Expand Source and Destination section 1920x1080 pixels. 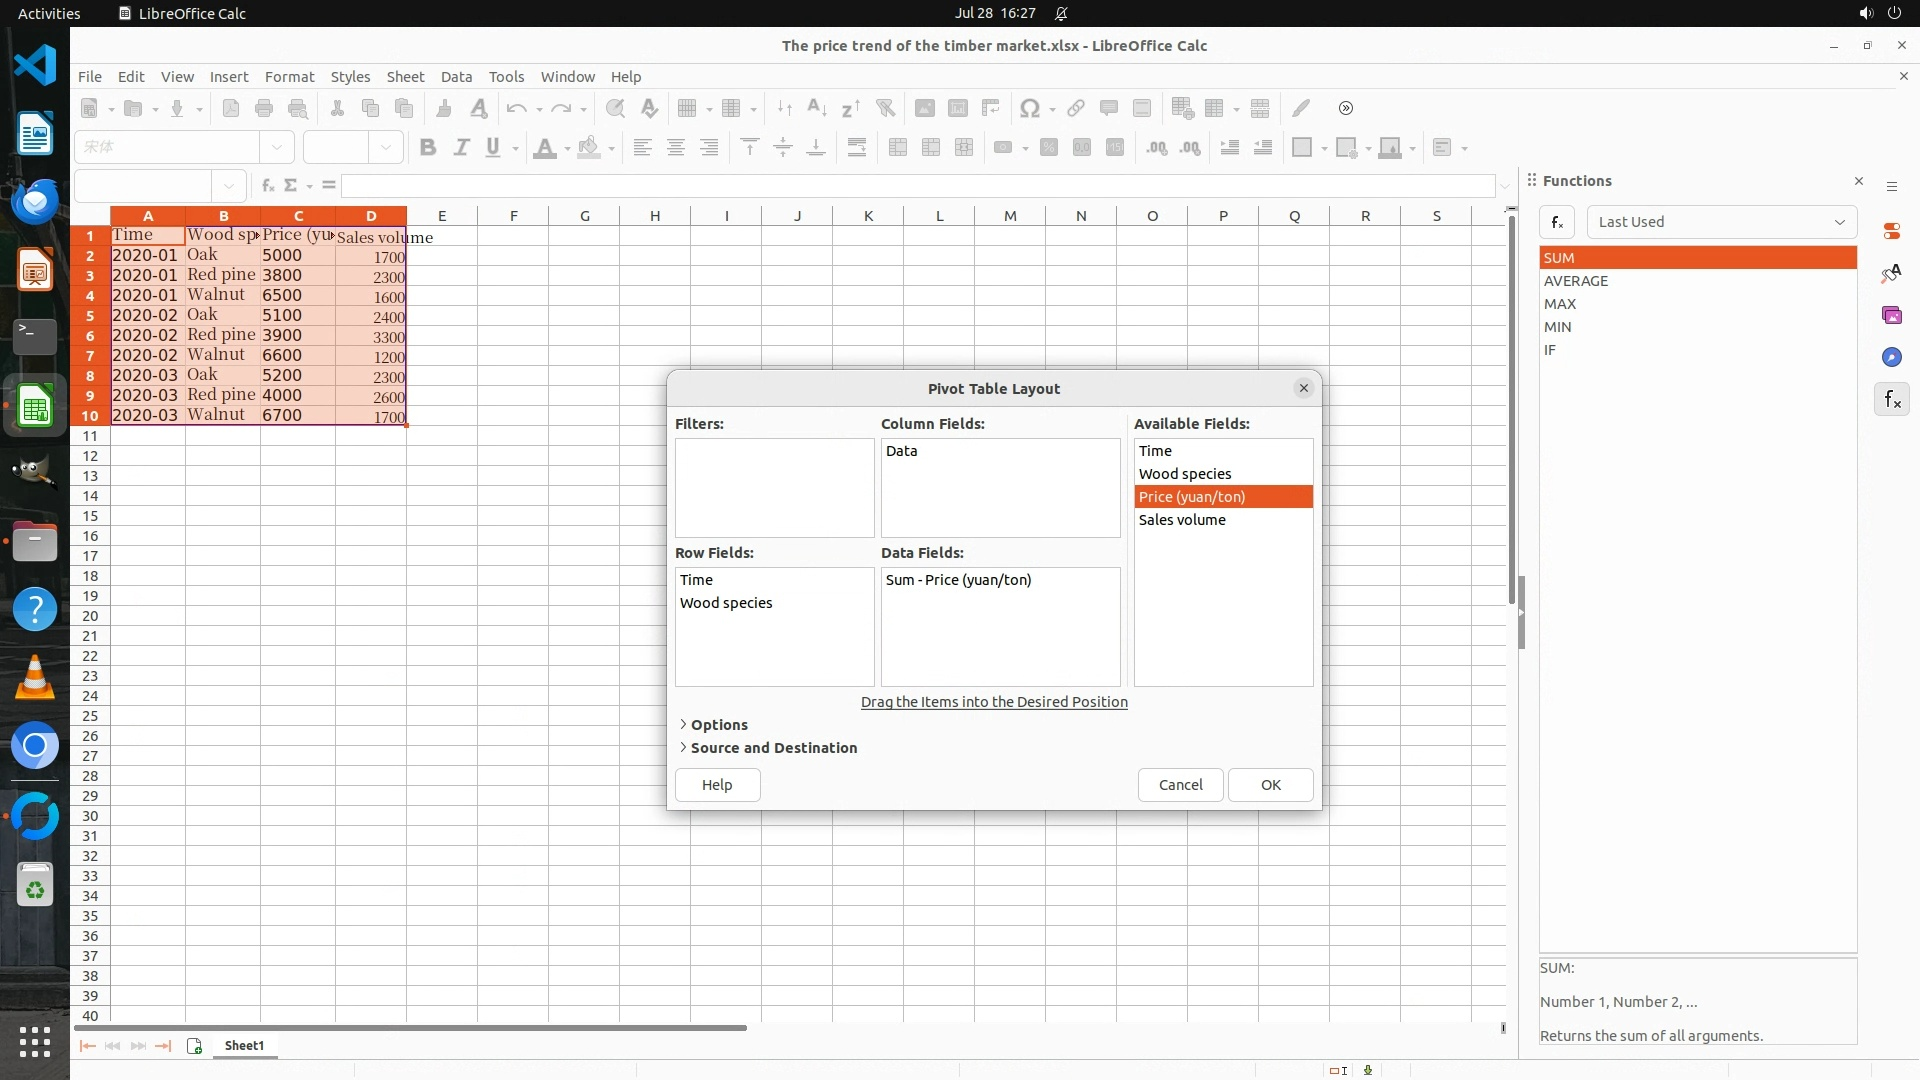[772, 748]
